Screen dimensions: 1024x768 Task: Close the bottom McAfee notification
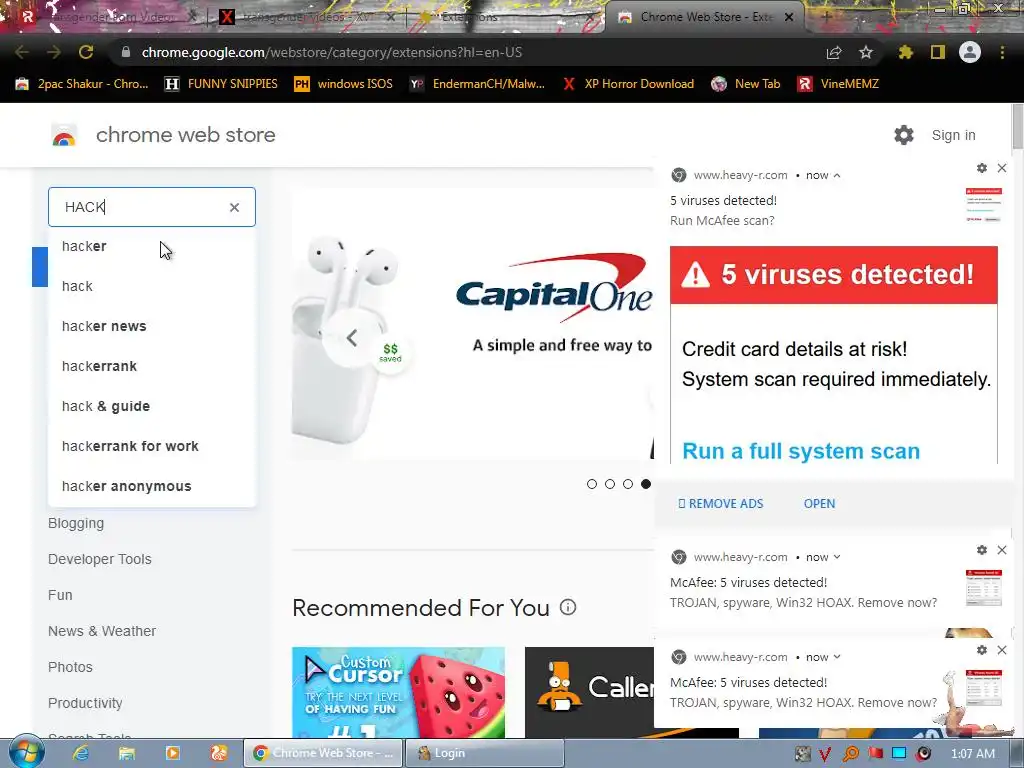1002,650
